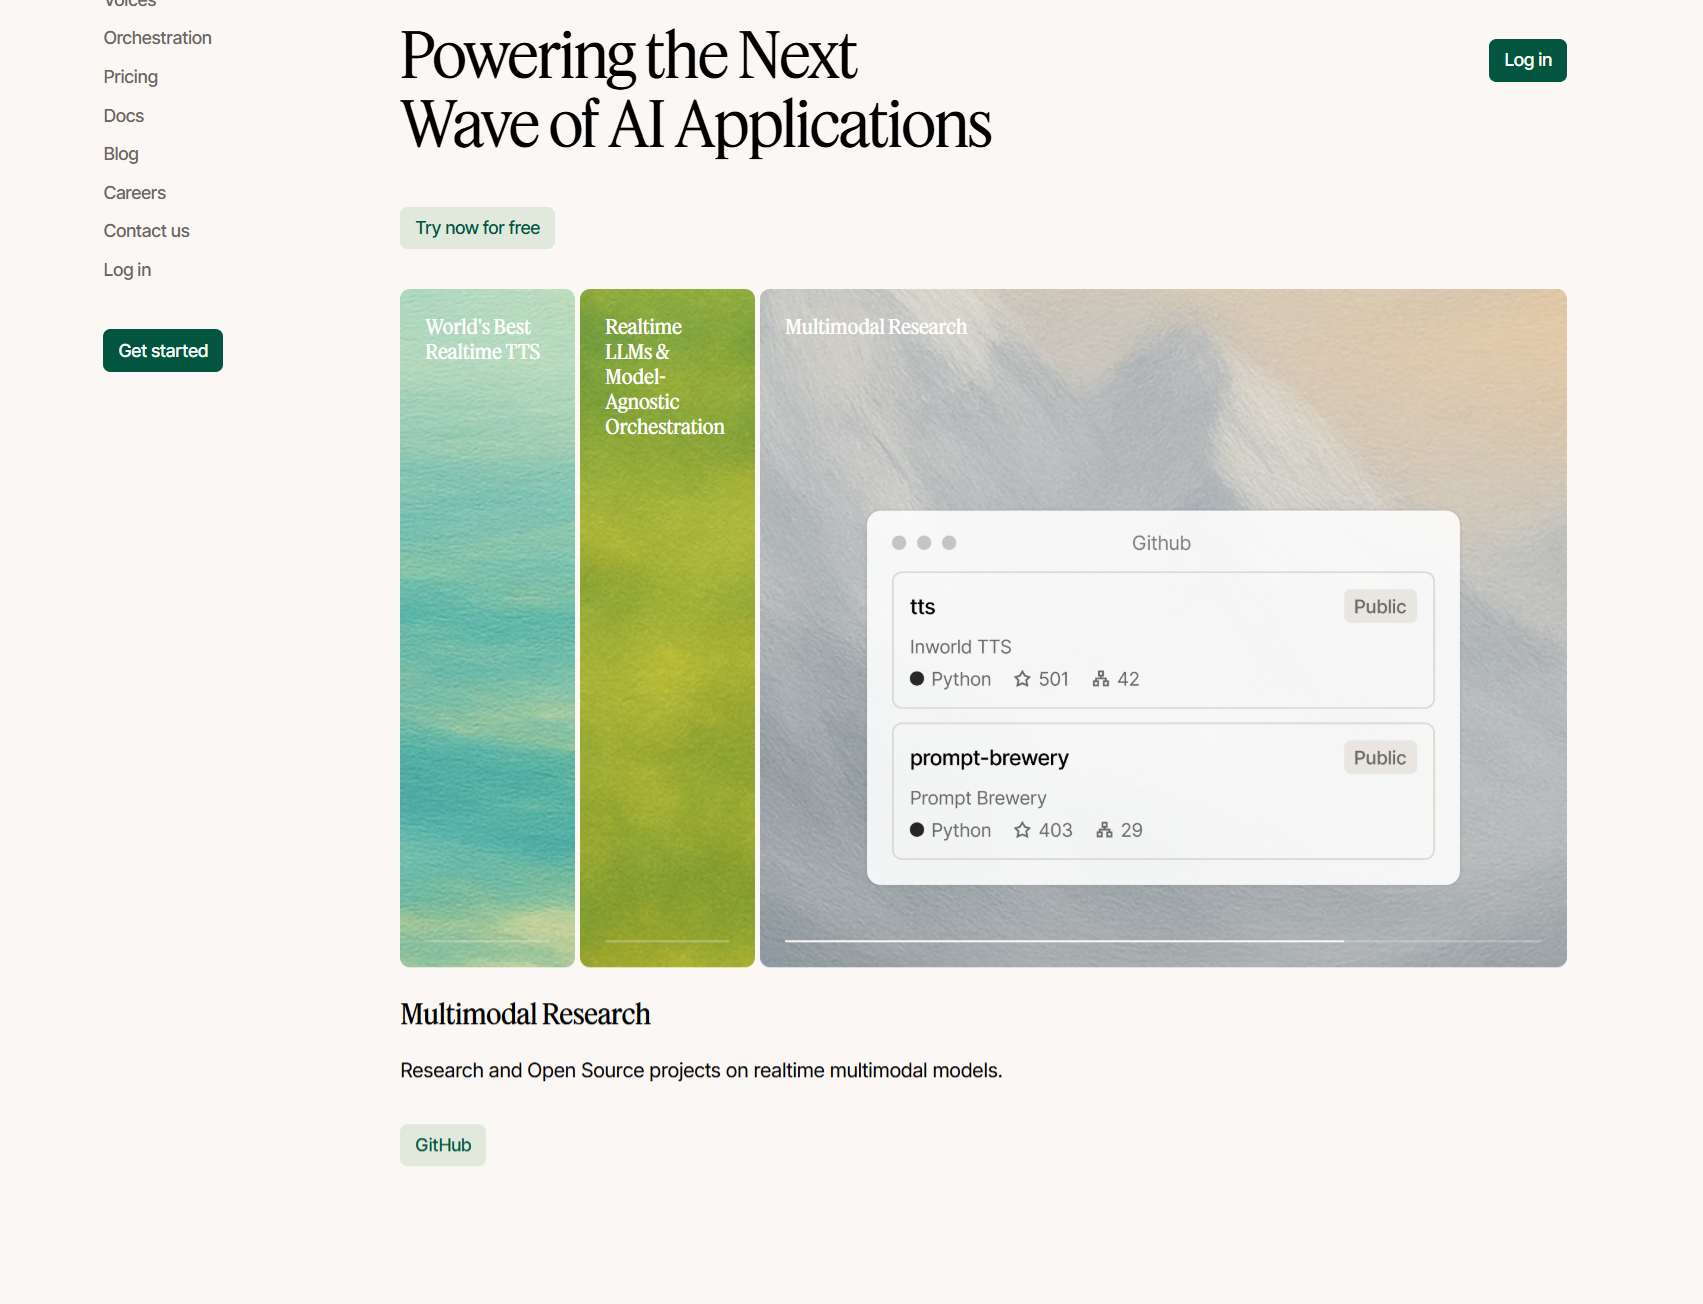Click the Python language dot on tts
Image resolution: width=1703 pixels, height=1304 pixels.
pos(917,679)
